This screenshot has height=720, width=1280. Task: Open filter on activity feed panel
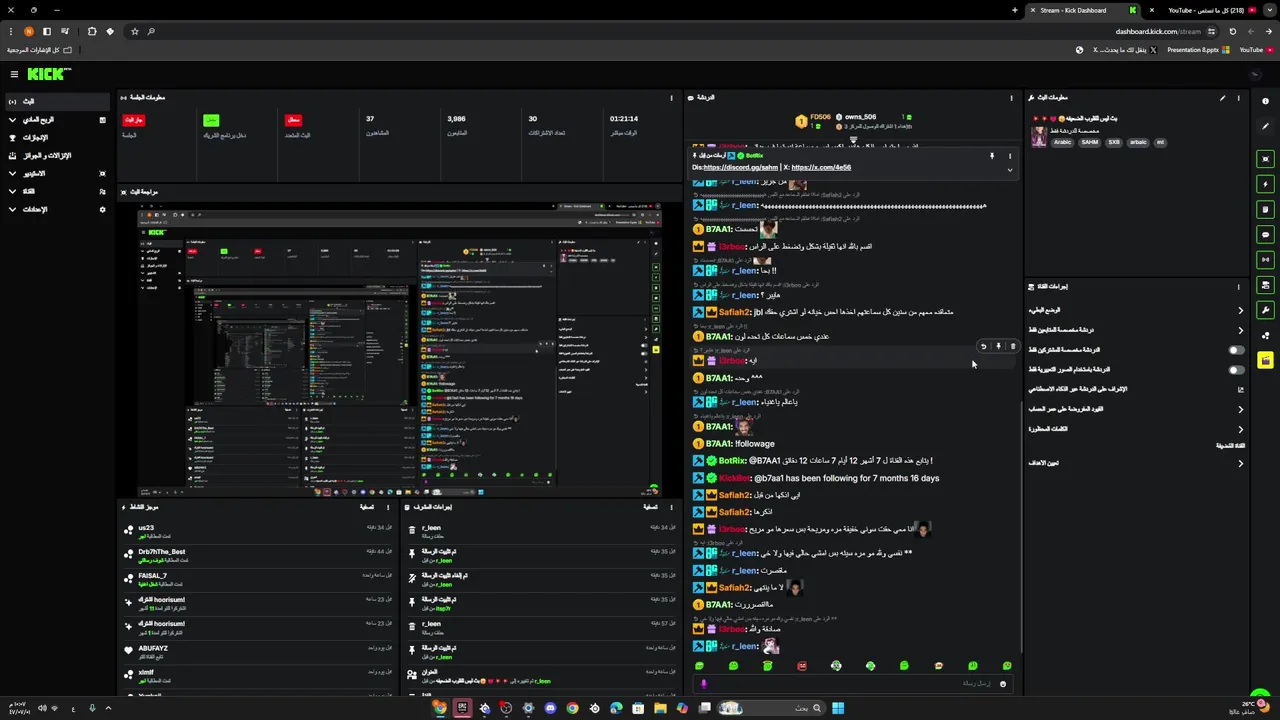[366, 507]
